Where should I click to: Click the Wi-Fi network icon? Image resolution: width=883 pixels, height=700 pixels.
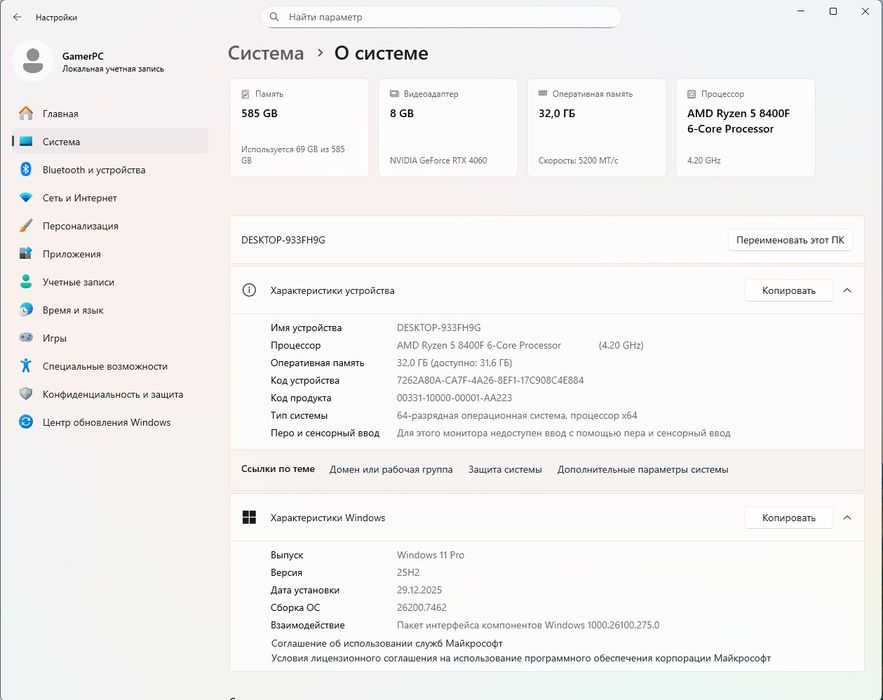click(x=26, y=198)
